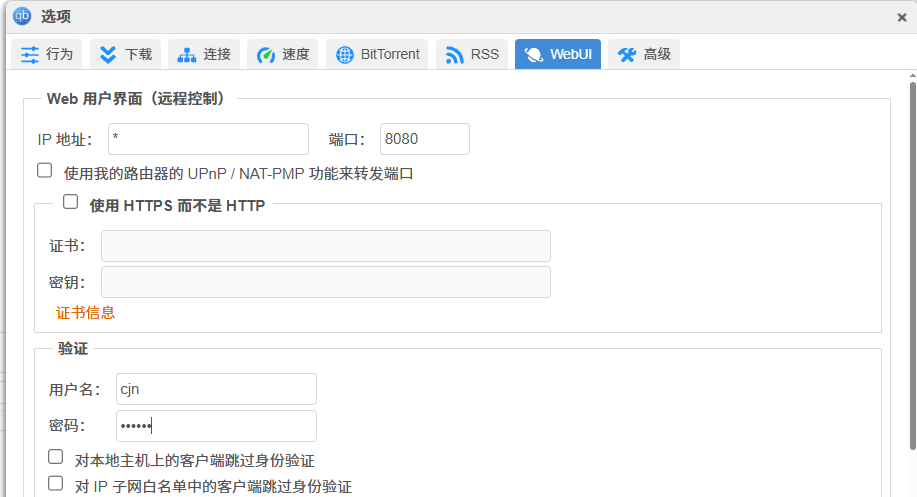Viewport: 917px width, 497px height.
Task: Check skip authentication for IP 子网白名单 clients
Action: 56,484
